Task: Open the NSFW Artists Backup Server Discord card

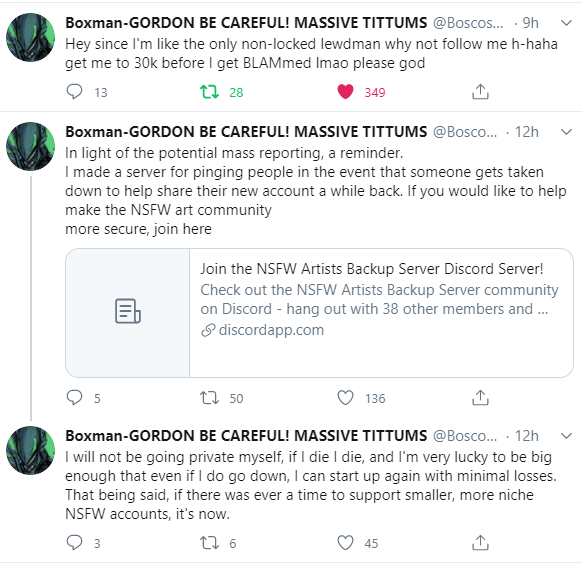Action: [x=320, y=313]
